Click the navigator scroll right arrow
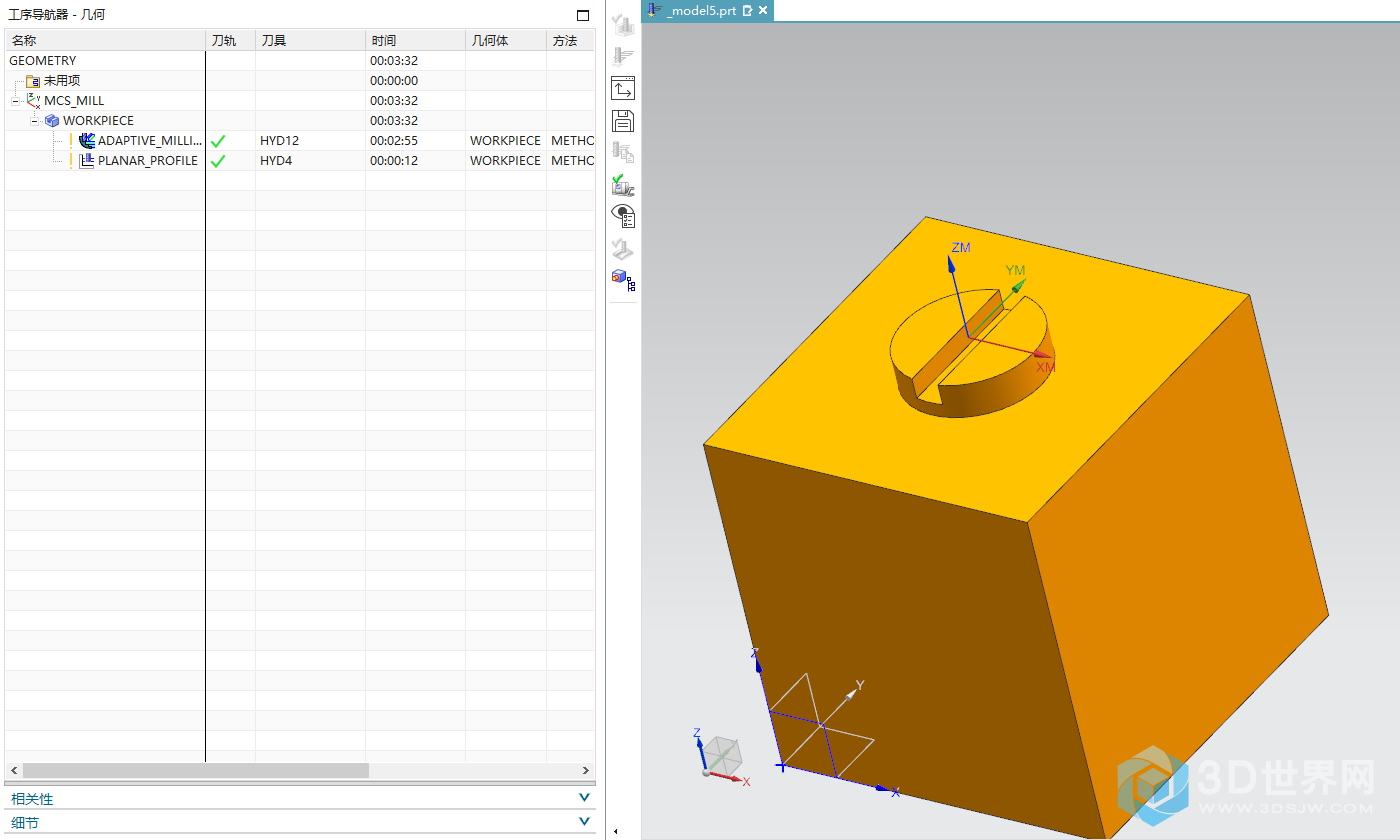Viewport: 1400px width, 840px height. 586,771
